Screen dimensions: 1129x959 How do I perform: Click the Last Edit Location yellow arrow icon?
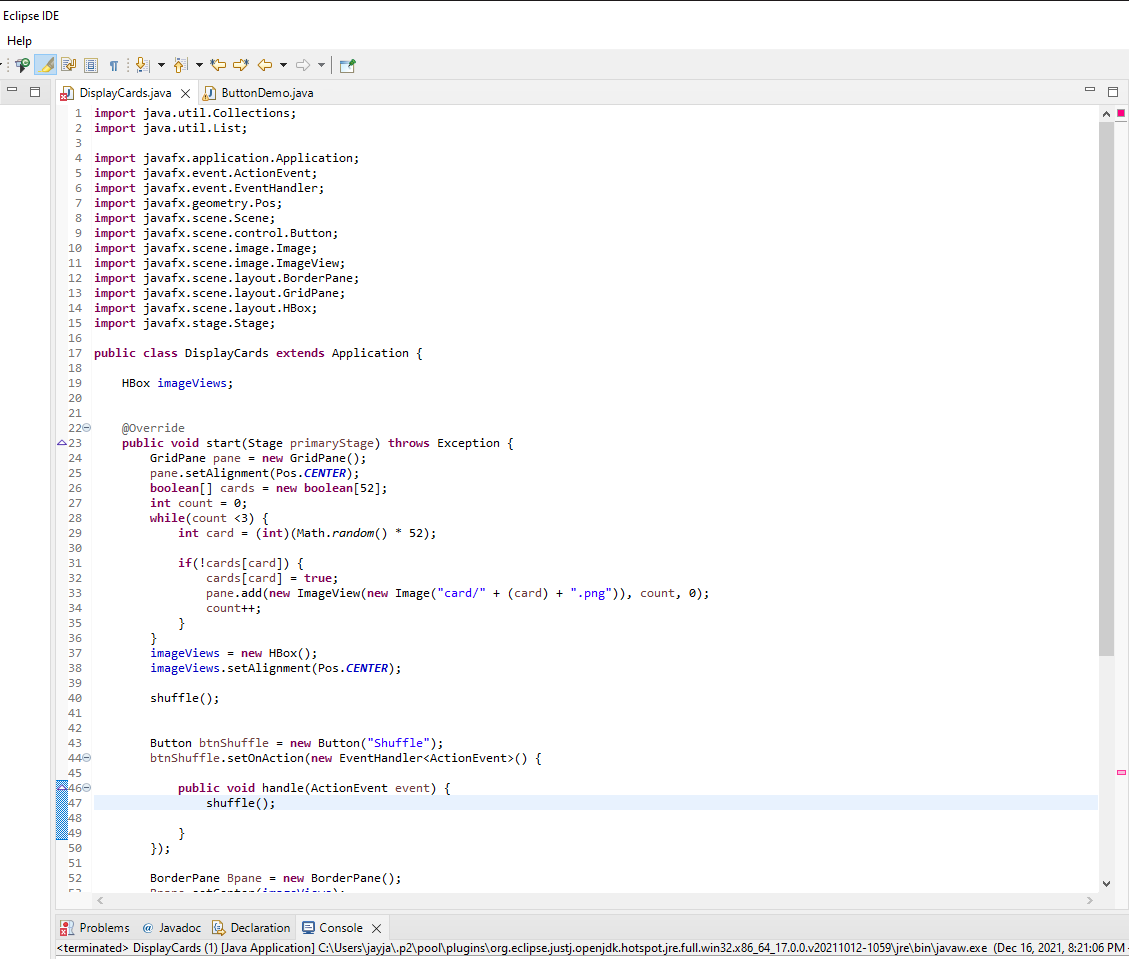coord(218,64)
